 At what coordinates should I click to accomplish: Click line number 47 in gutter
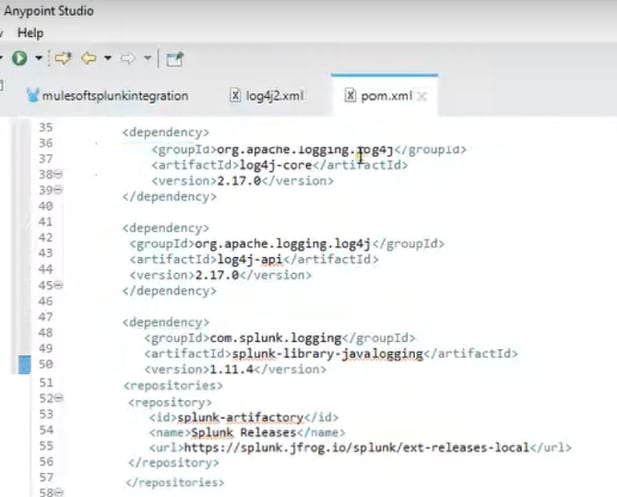(46, 317)
